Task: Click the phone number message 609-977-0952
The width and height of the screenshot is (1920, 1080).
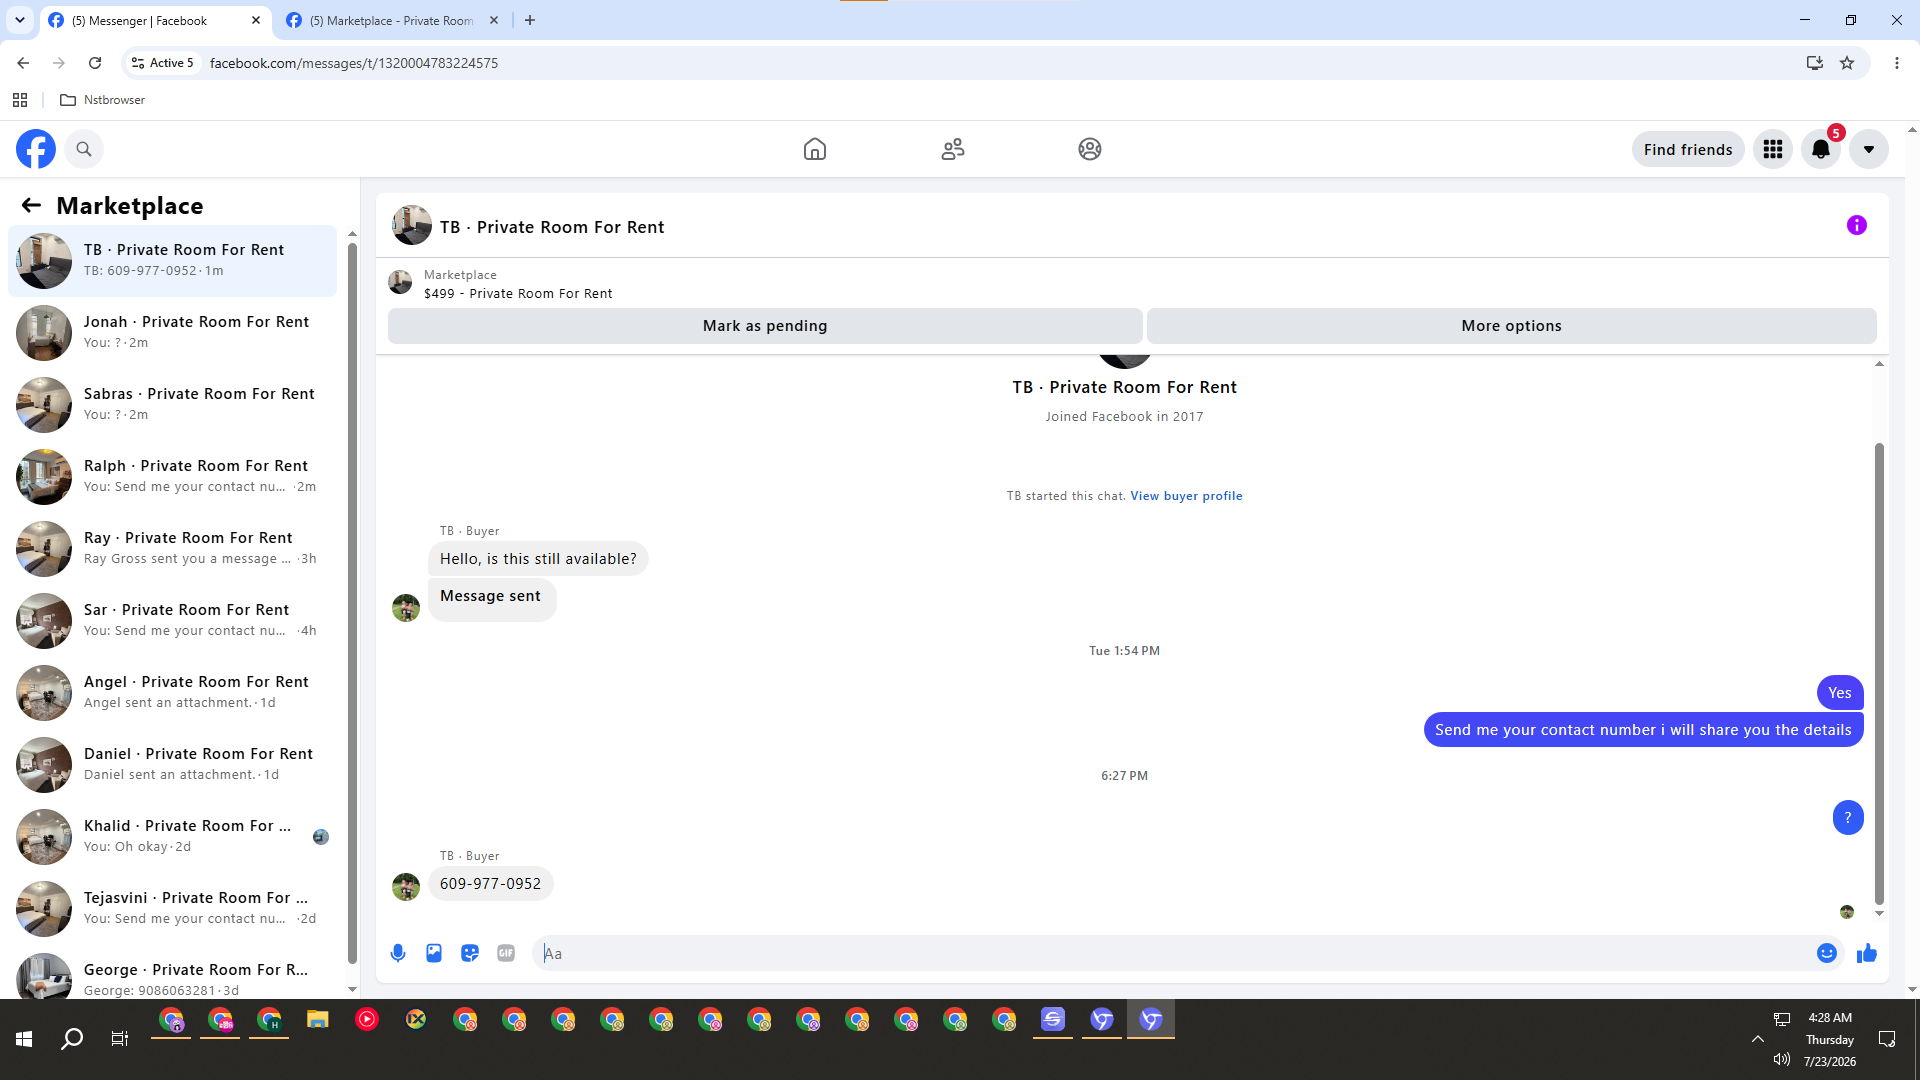Action: 490,884
